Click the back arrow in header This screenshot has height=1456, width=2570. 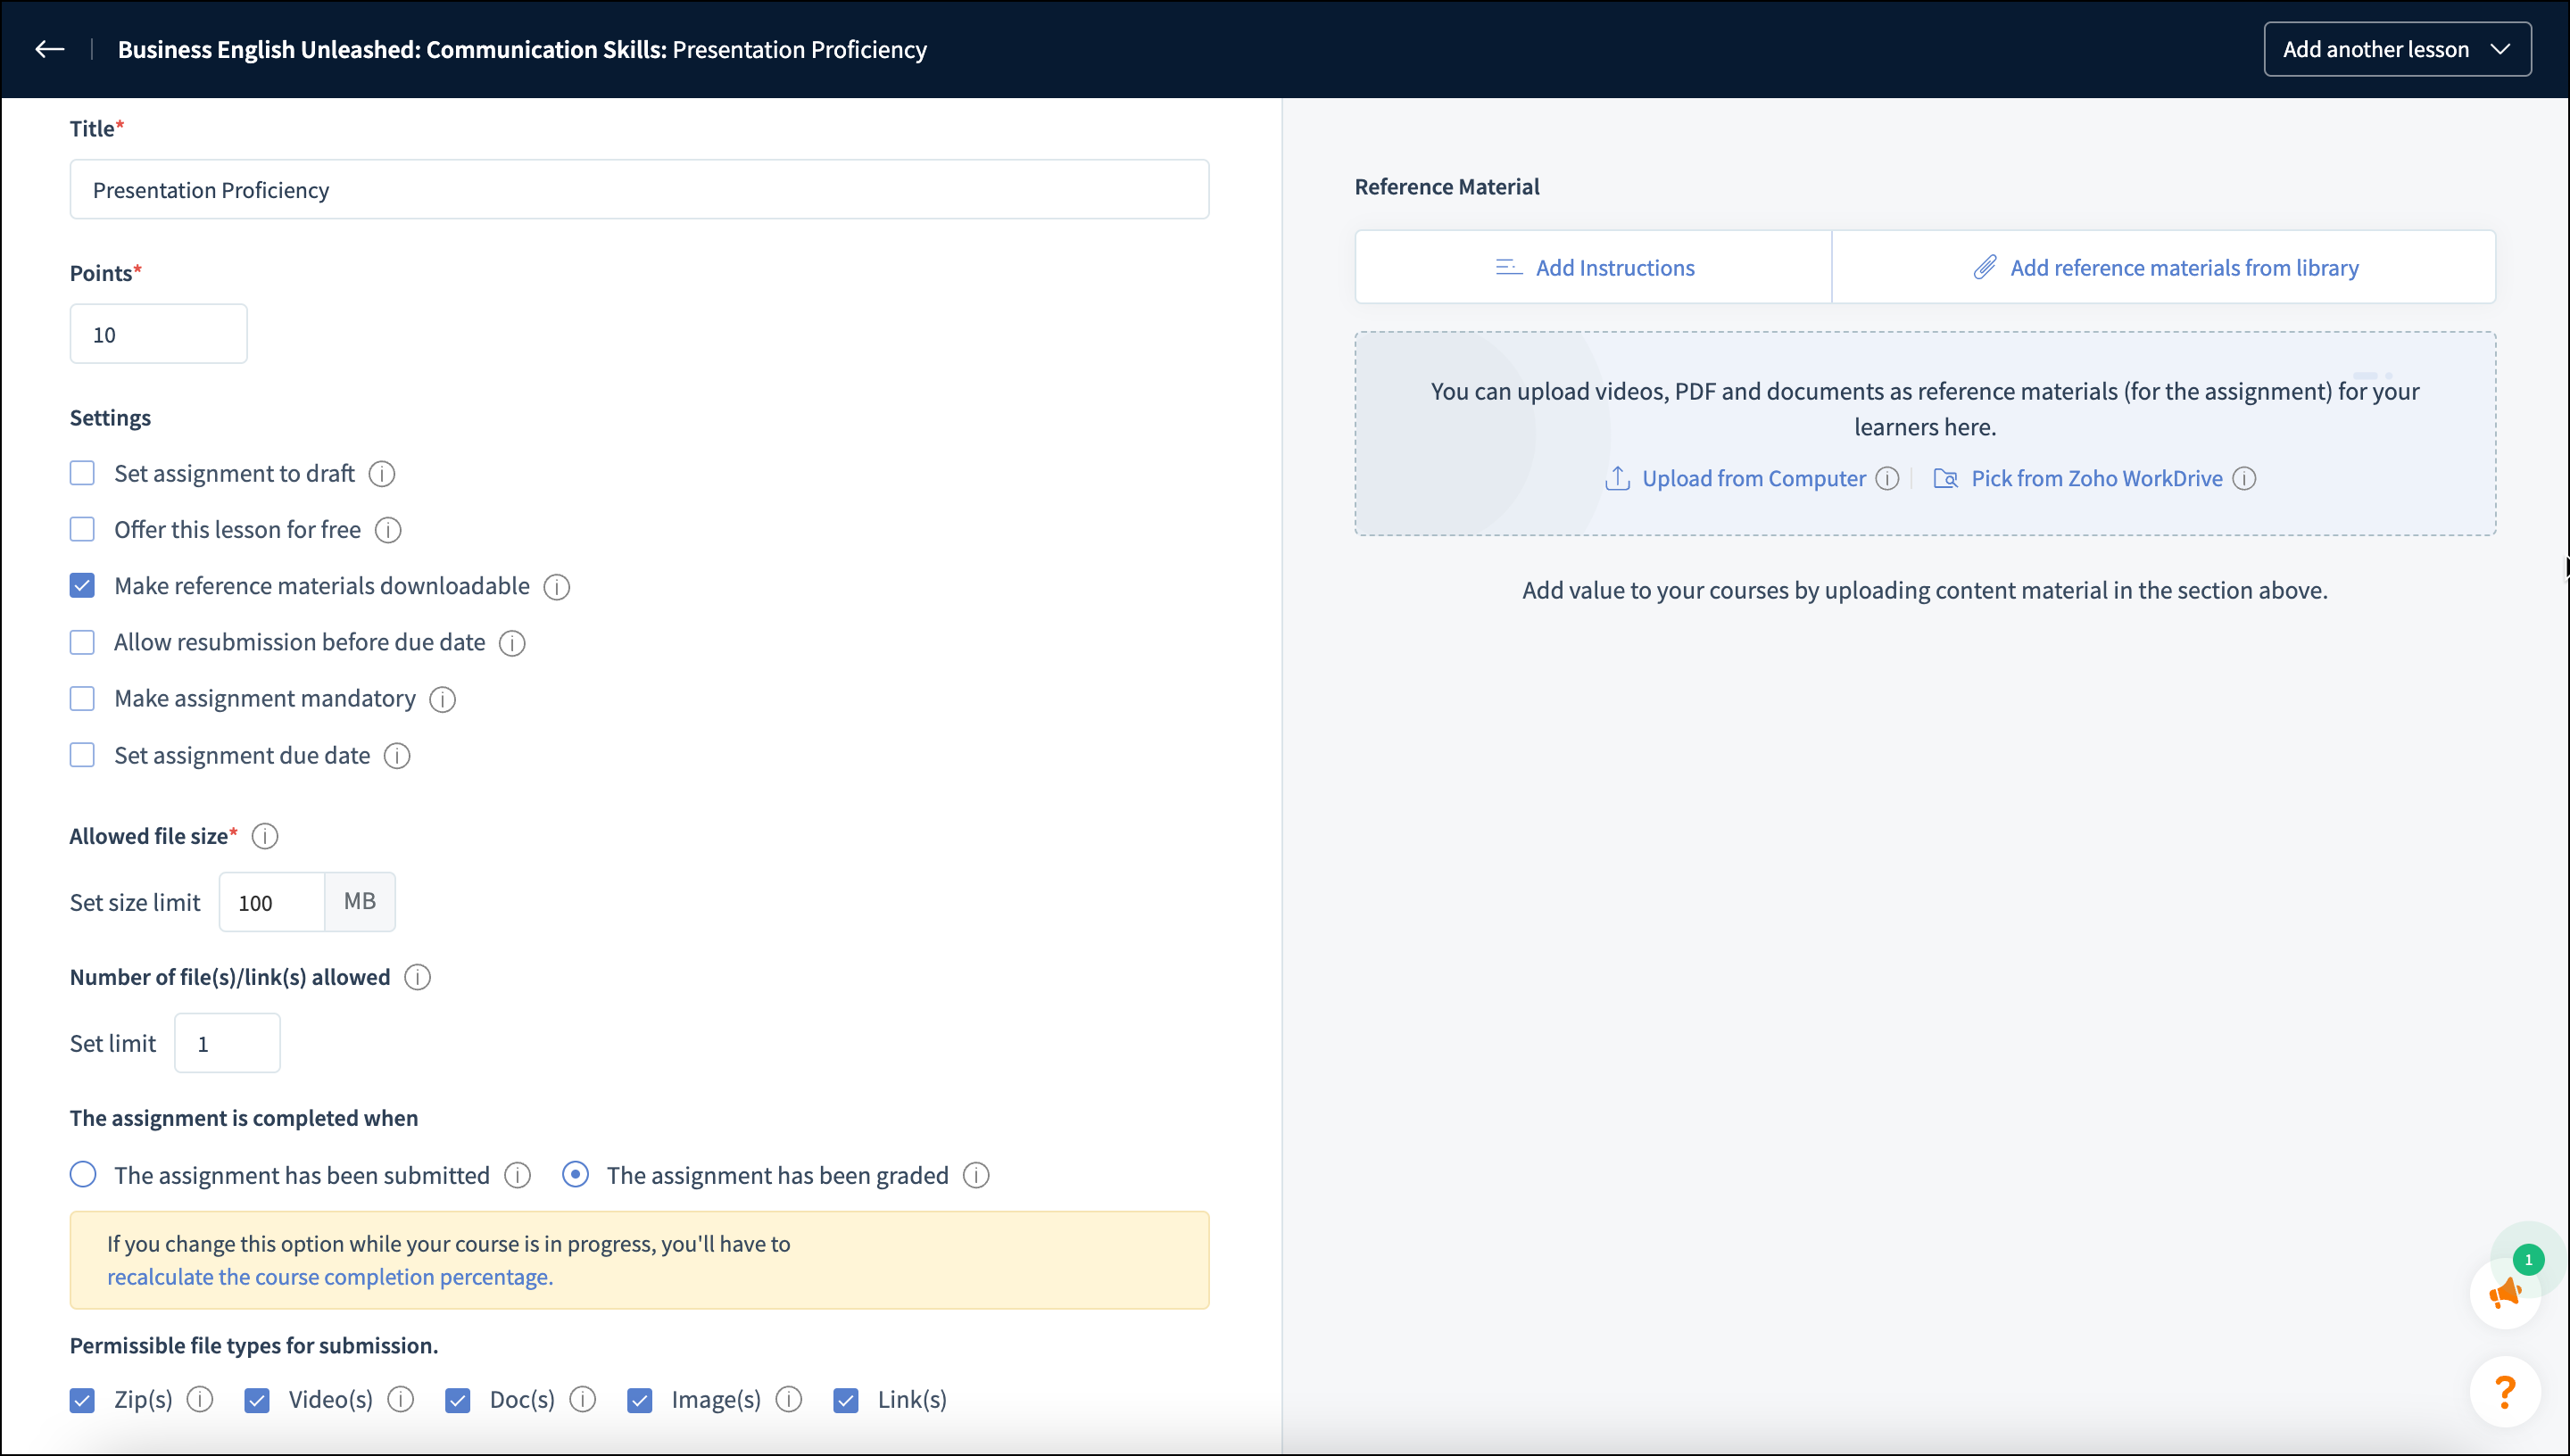49,49
